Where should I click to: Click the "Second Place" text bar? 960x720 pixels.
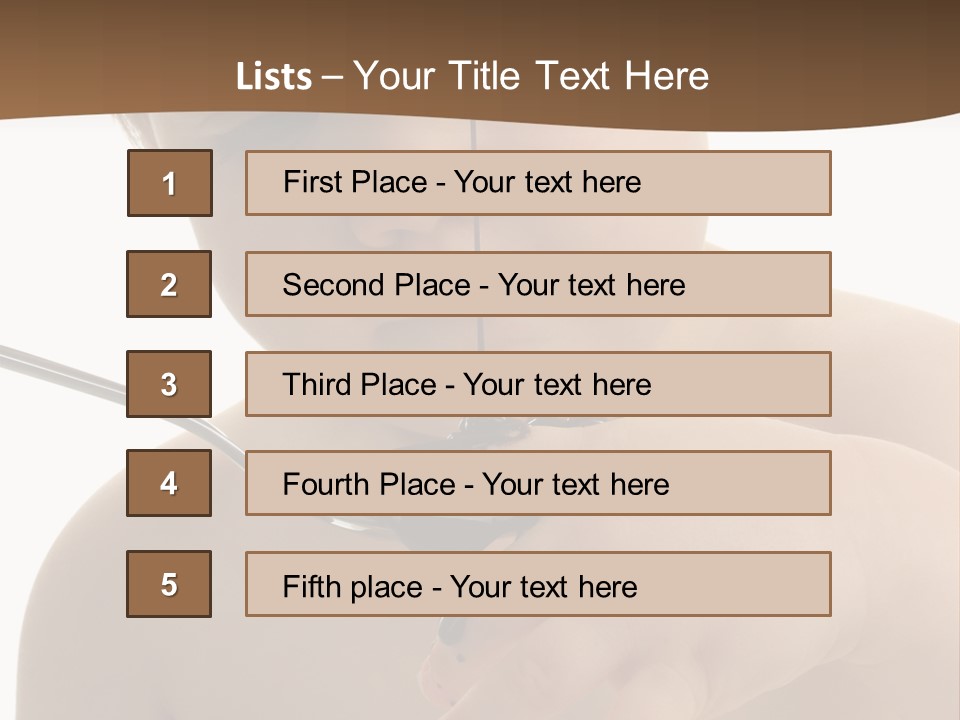(538, 284)
